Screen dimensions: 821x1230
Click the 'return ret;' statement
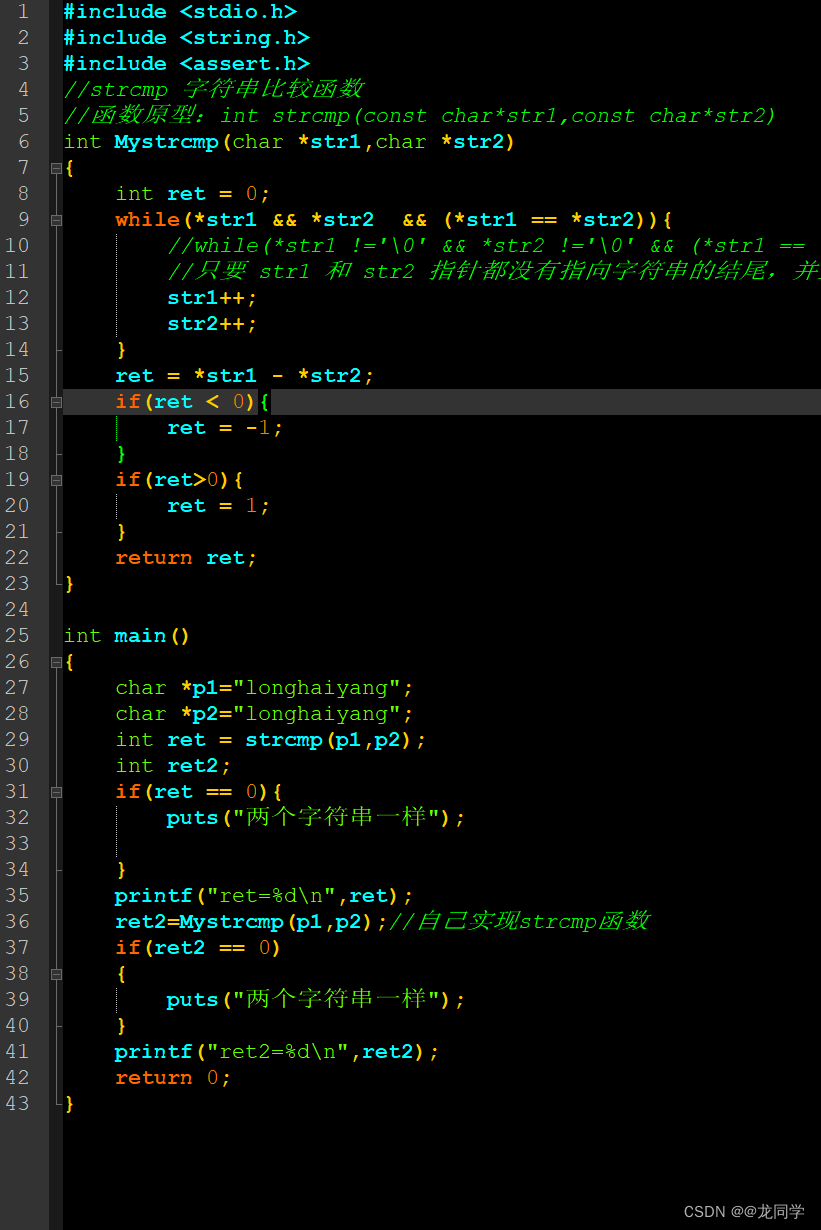tap(186, 558)
